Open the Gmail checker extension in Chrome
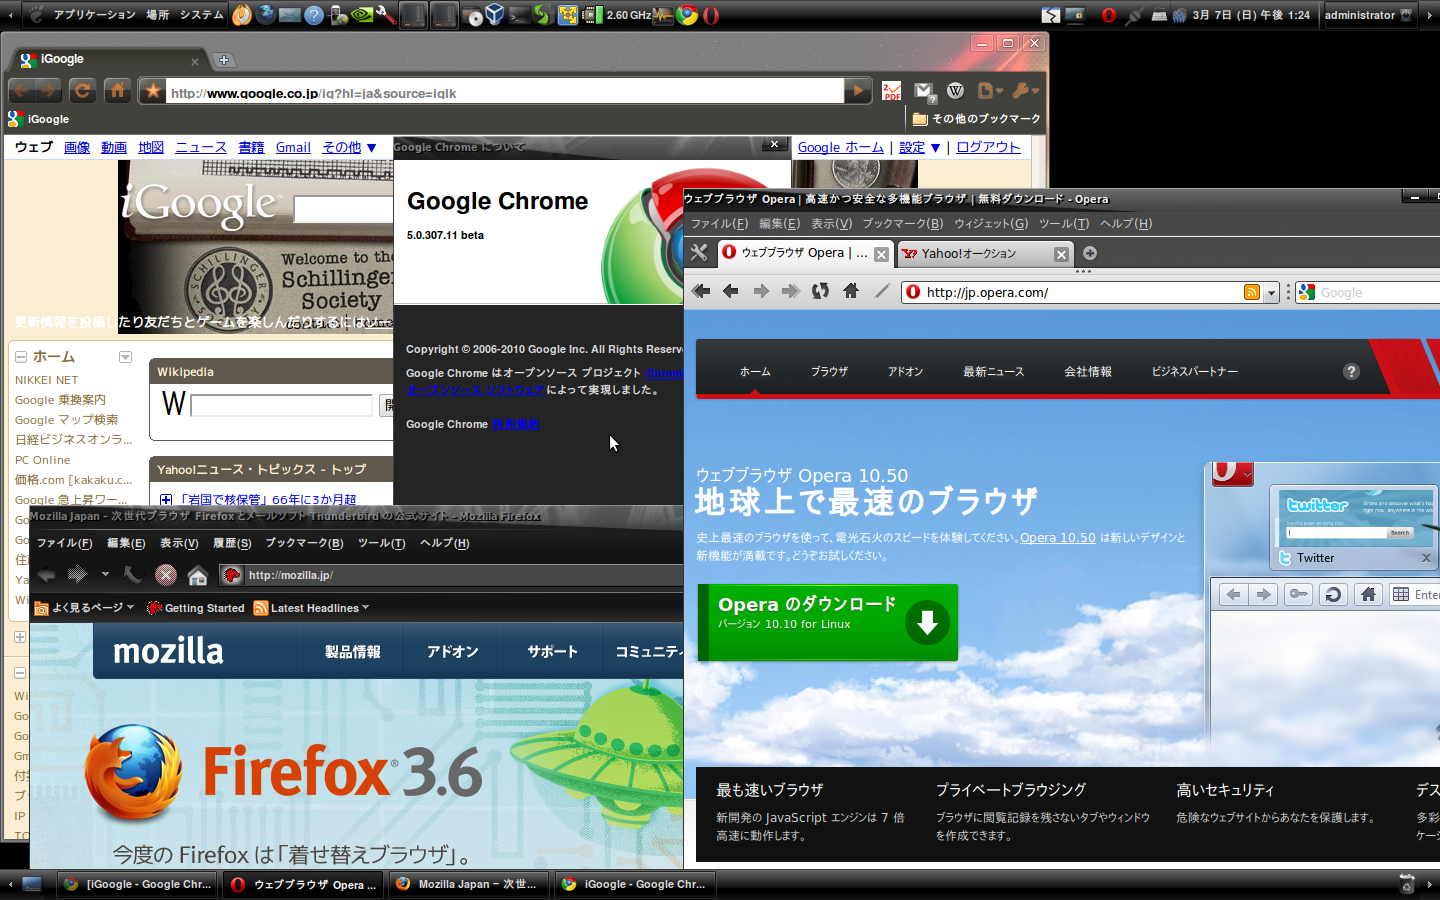 [925, 92]
